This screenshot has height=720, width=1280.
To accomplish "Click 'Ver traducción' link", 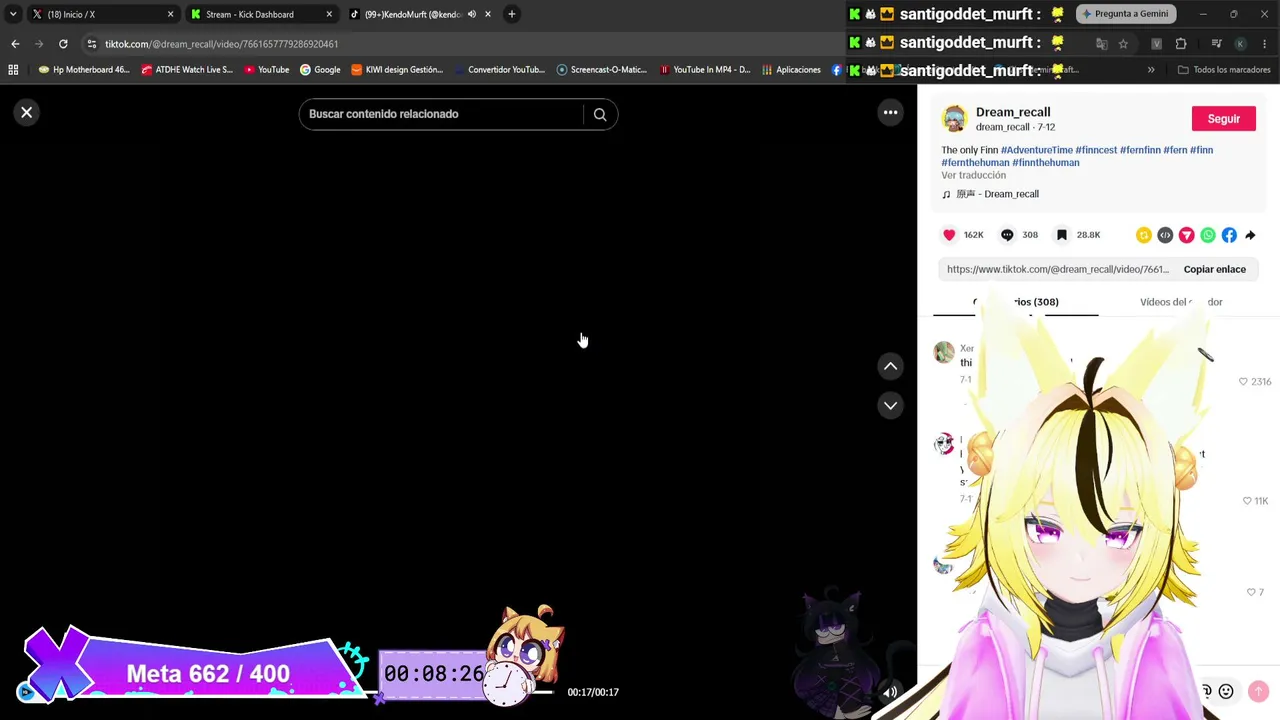I will coord(973,175).
